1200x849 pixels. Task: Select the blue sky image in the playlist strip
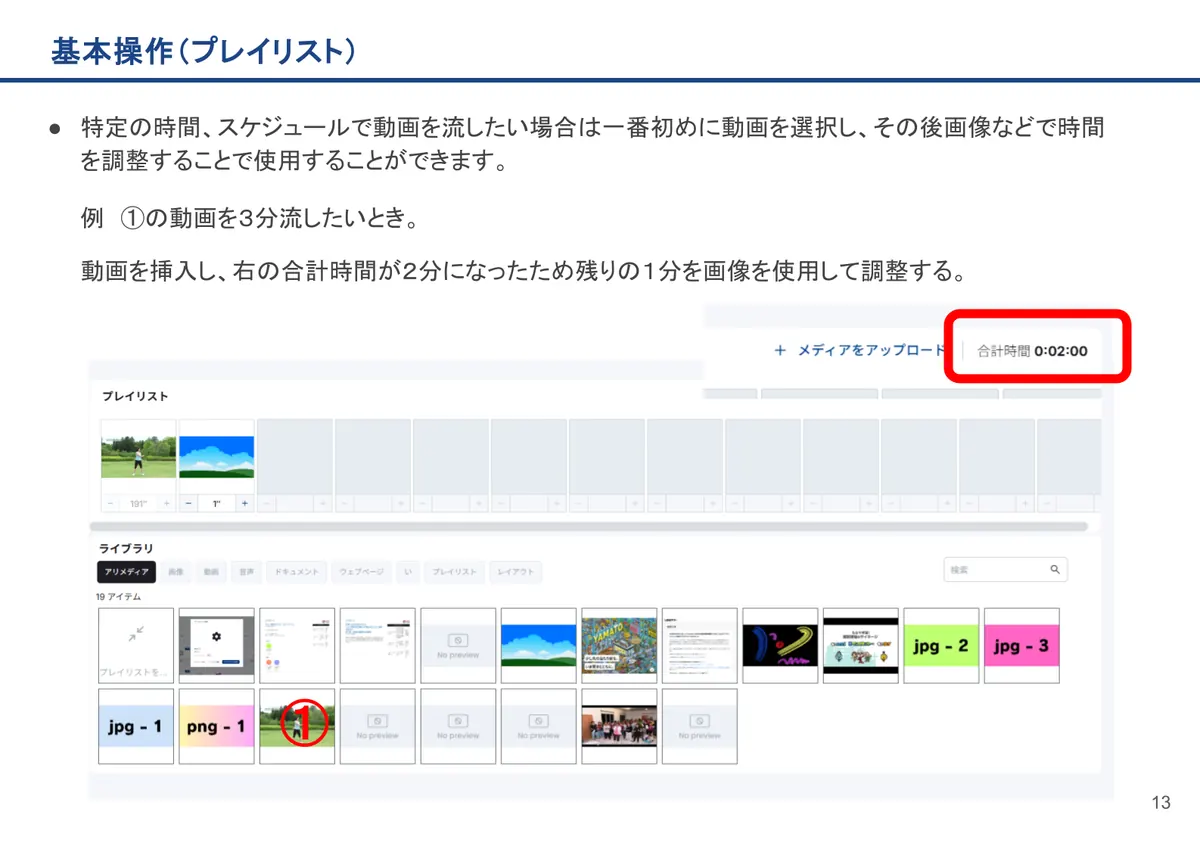click(216, 457)
